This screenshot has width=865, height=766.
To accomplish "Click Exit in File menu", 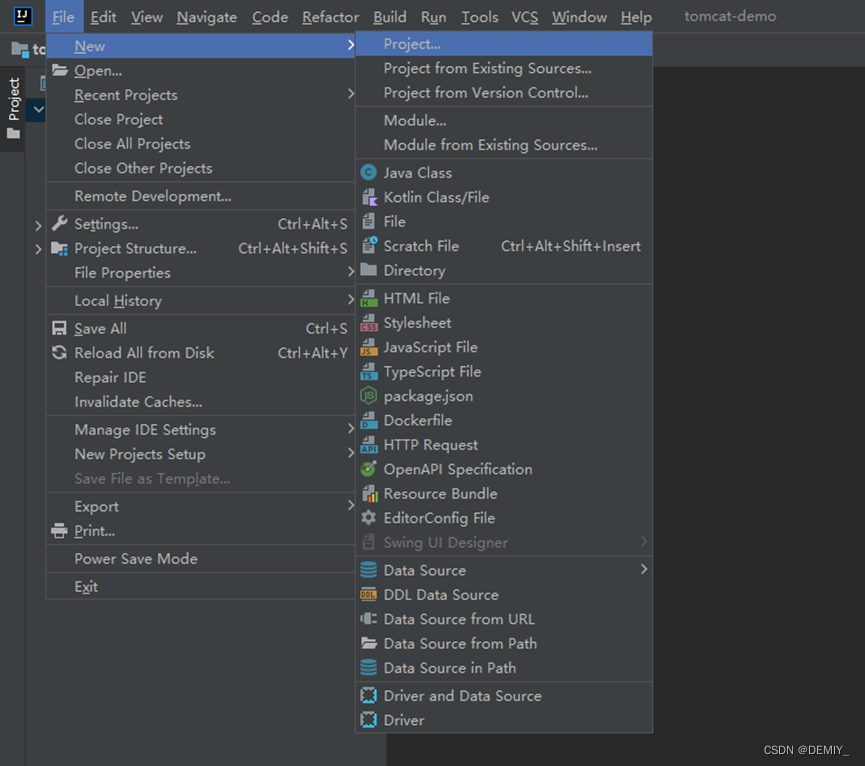I will click(x=201, y=587).
